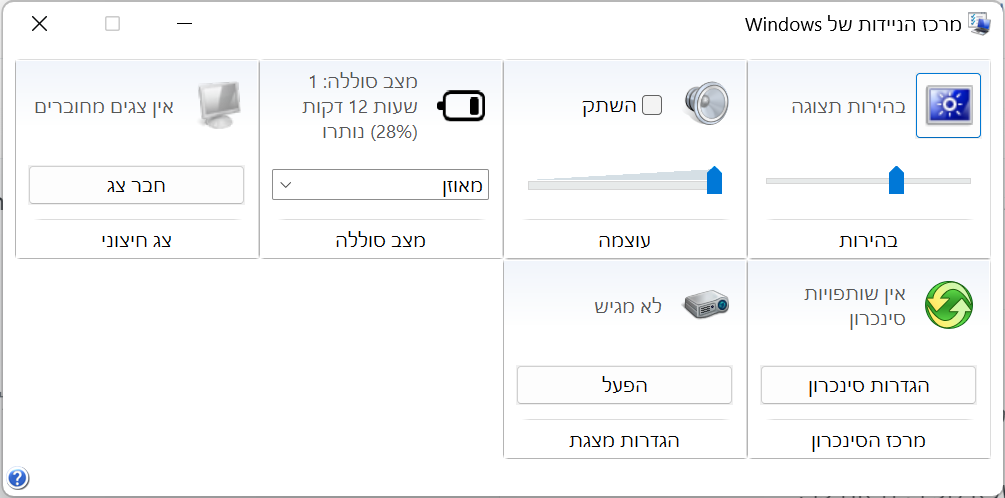Viewport: 1005px width, 498px height.
Task: Click the speaker volume icon
Action: 706,104
